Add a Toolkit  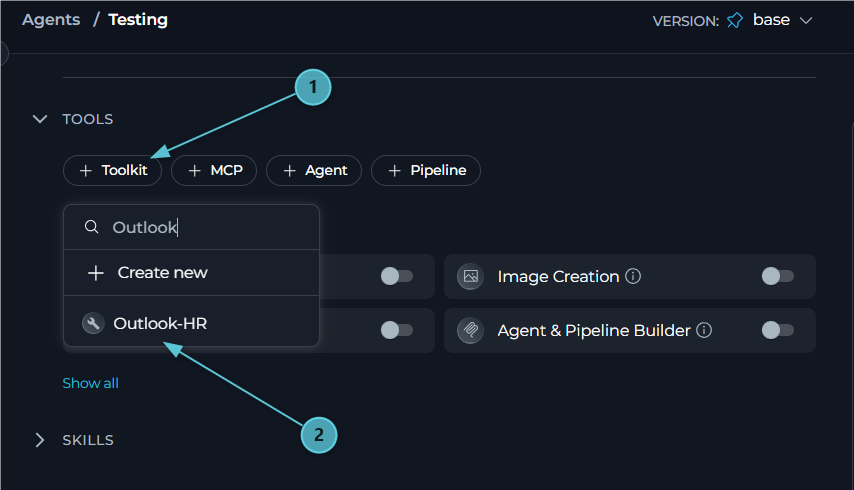click(x=113, y=170)
